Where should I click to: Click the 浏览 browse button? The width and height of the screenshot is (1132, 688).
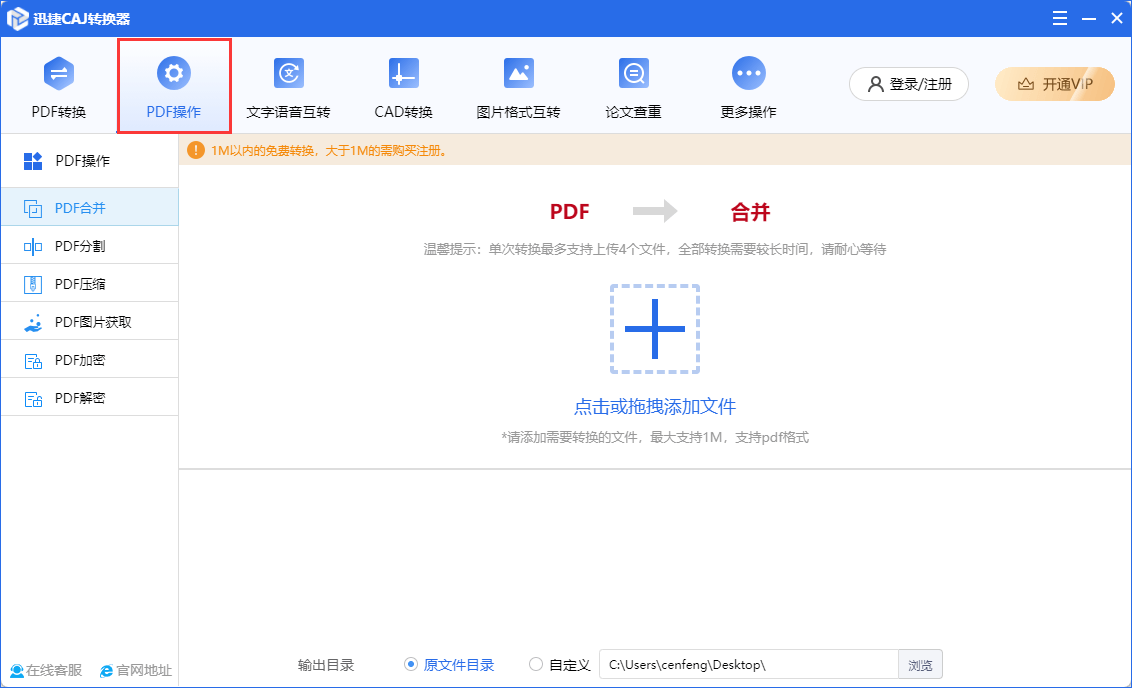(920, 665)
